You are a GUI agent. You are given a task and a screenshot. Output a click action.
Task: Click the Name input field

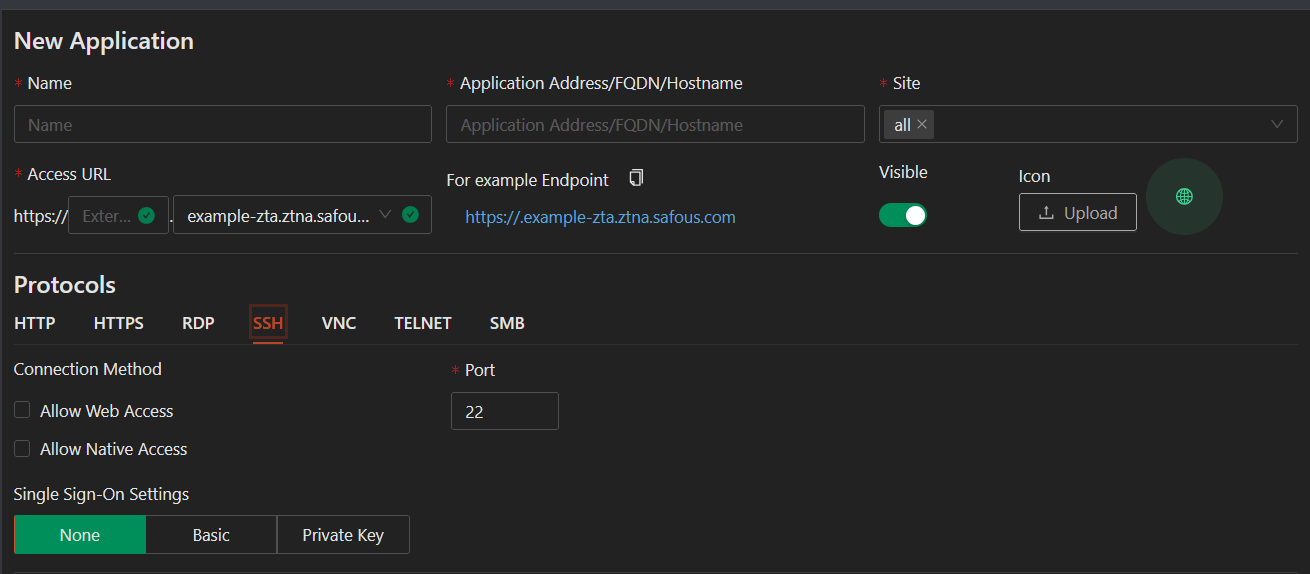tap(223, 124)
